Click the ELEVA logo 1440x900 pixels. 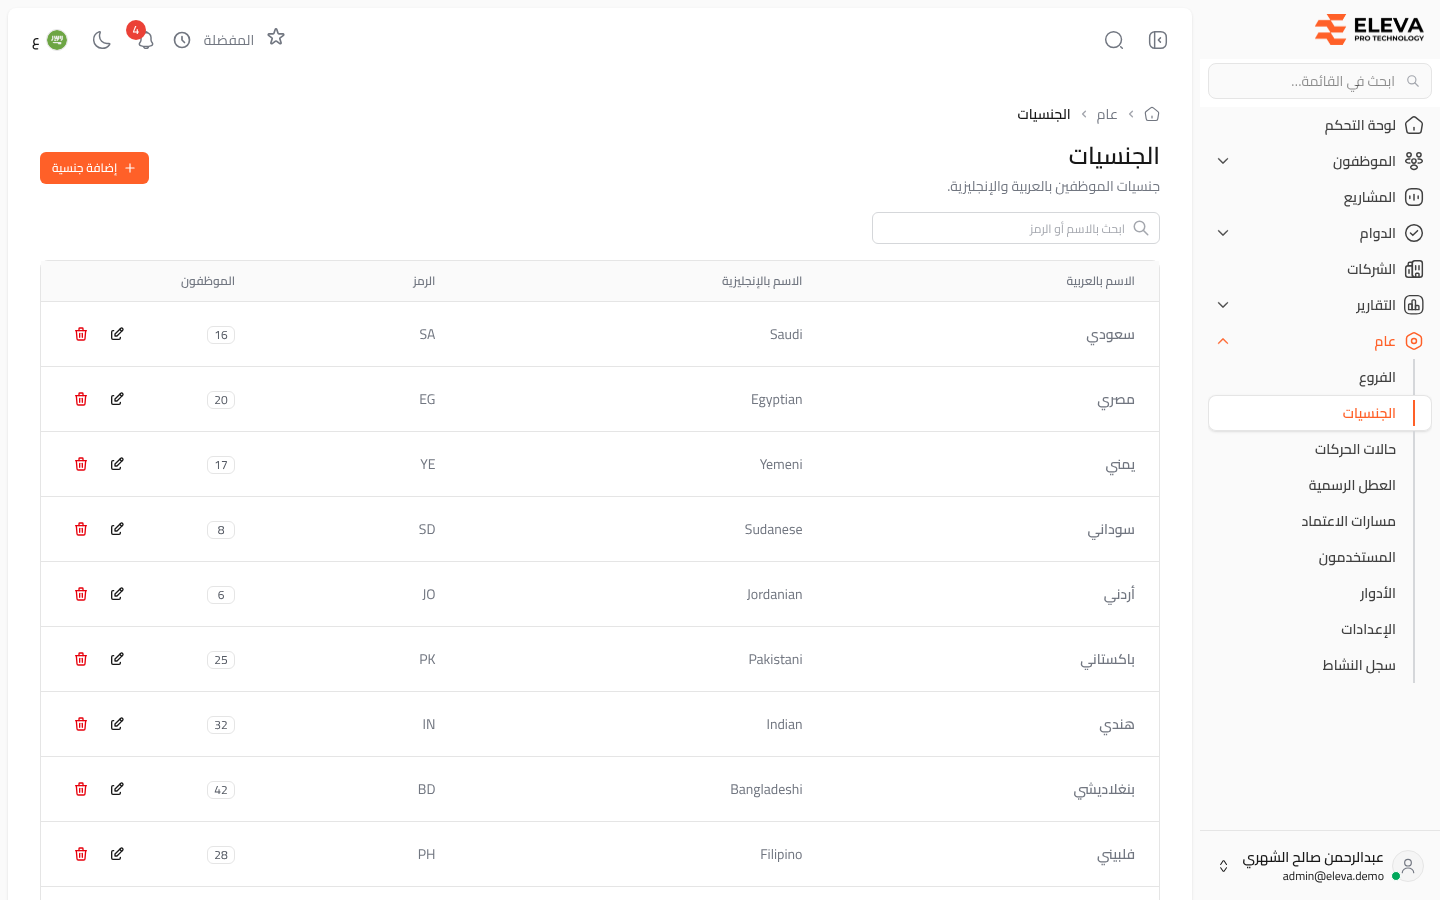click(1369, 29)
